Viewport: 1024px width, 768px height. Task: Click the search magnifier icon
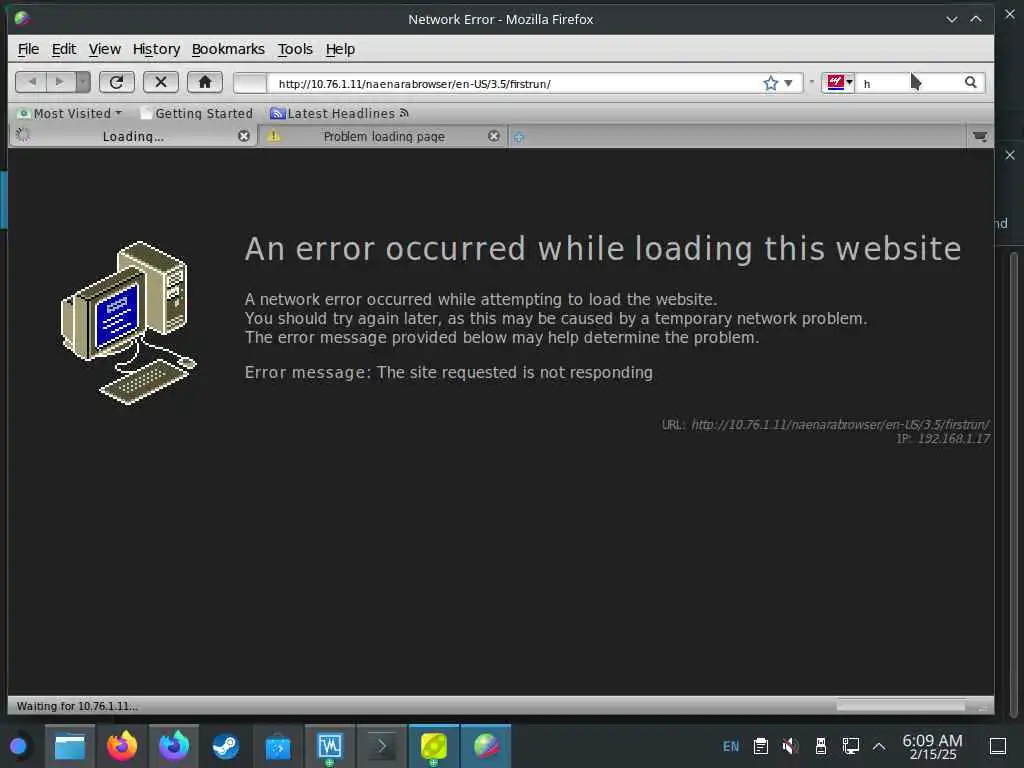click(x=970, y=82)
